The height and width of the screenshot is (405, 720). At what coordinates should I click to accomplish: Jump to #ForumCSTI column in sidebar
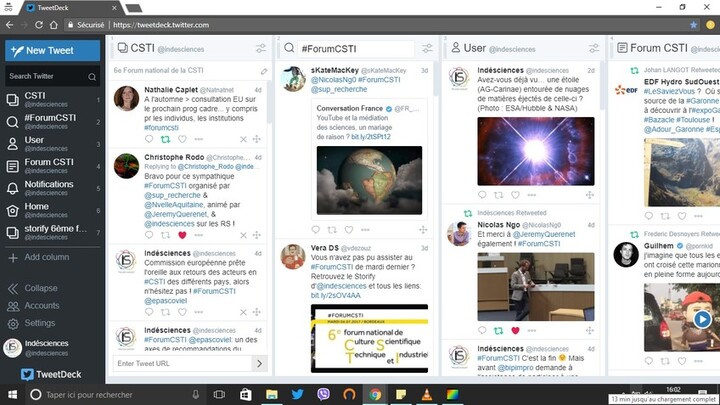point(52,121)
